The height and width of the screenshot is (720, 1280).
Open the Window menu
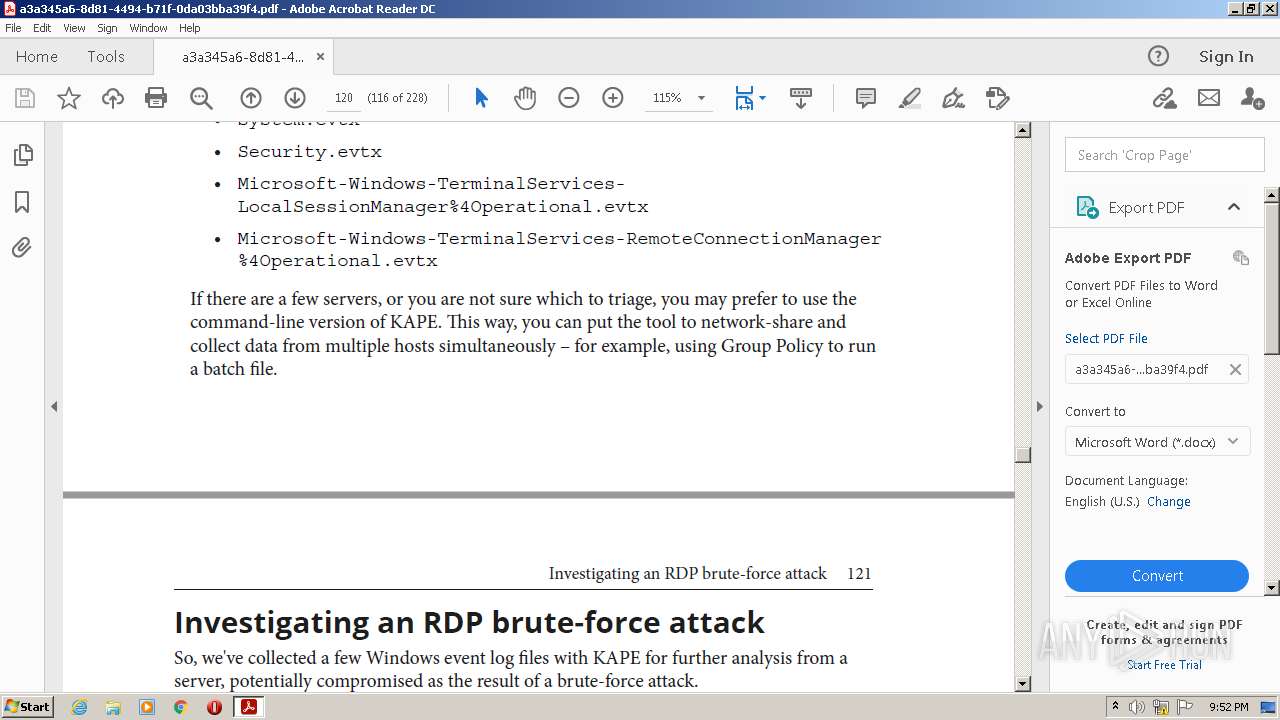coord(148,28)
